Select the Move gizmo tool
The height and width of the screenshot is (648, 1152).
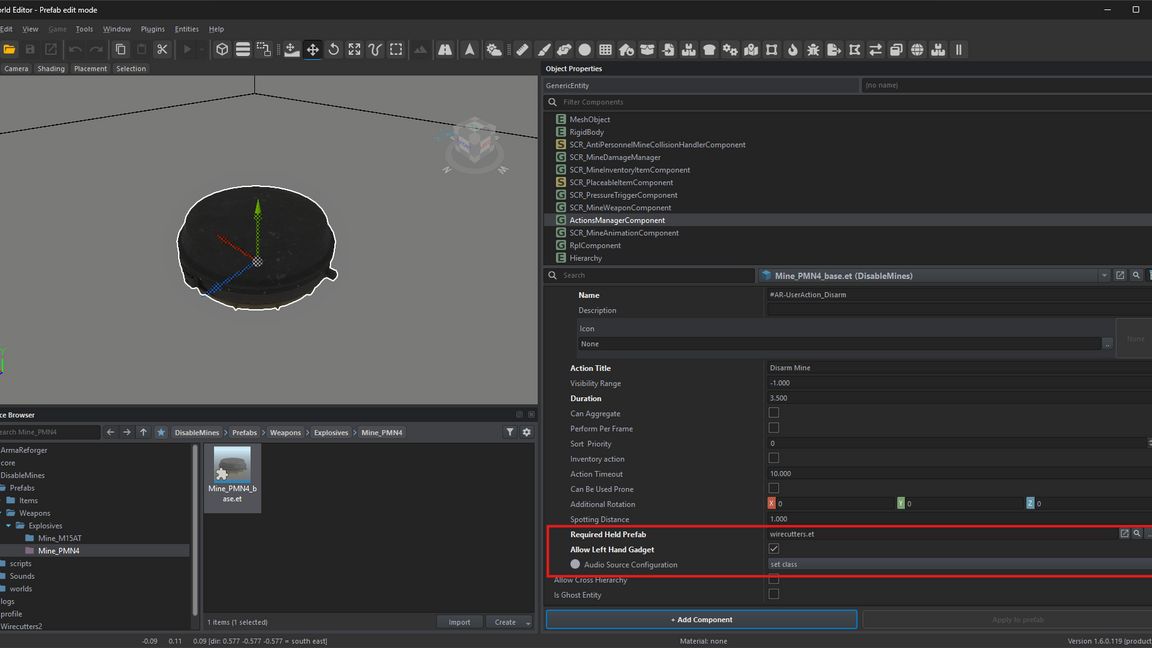[x=313, y=49]
